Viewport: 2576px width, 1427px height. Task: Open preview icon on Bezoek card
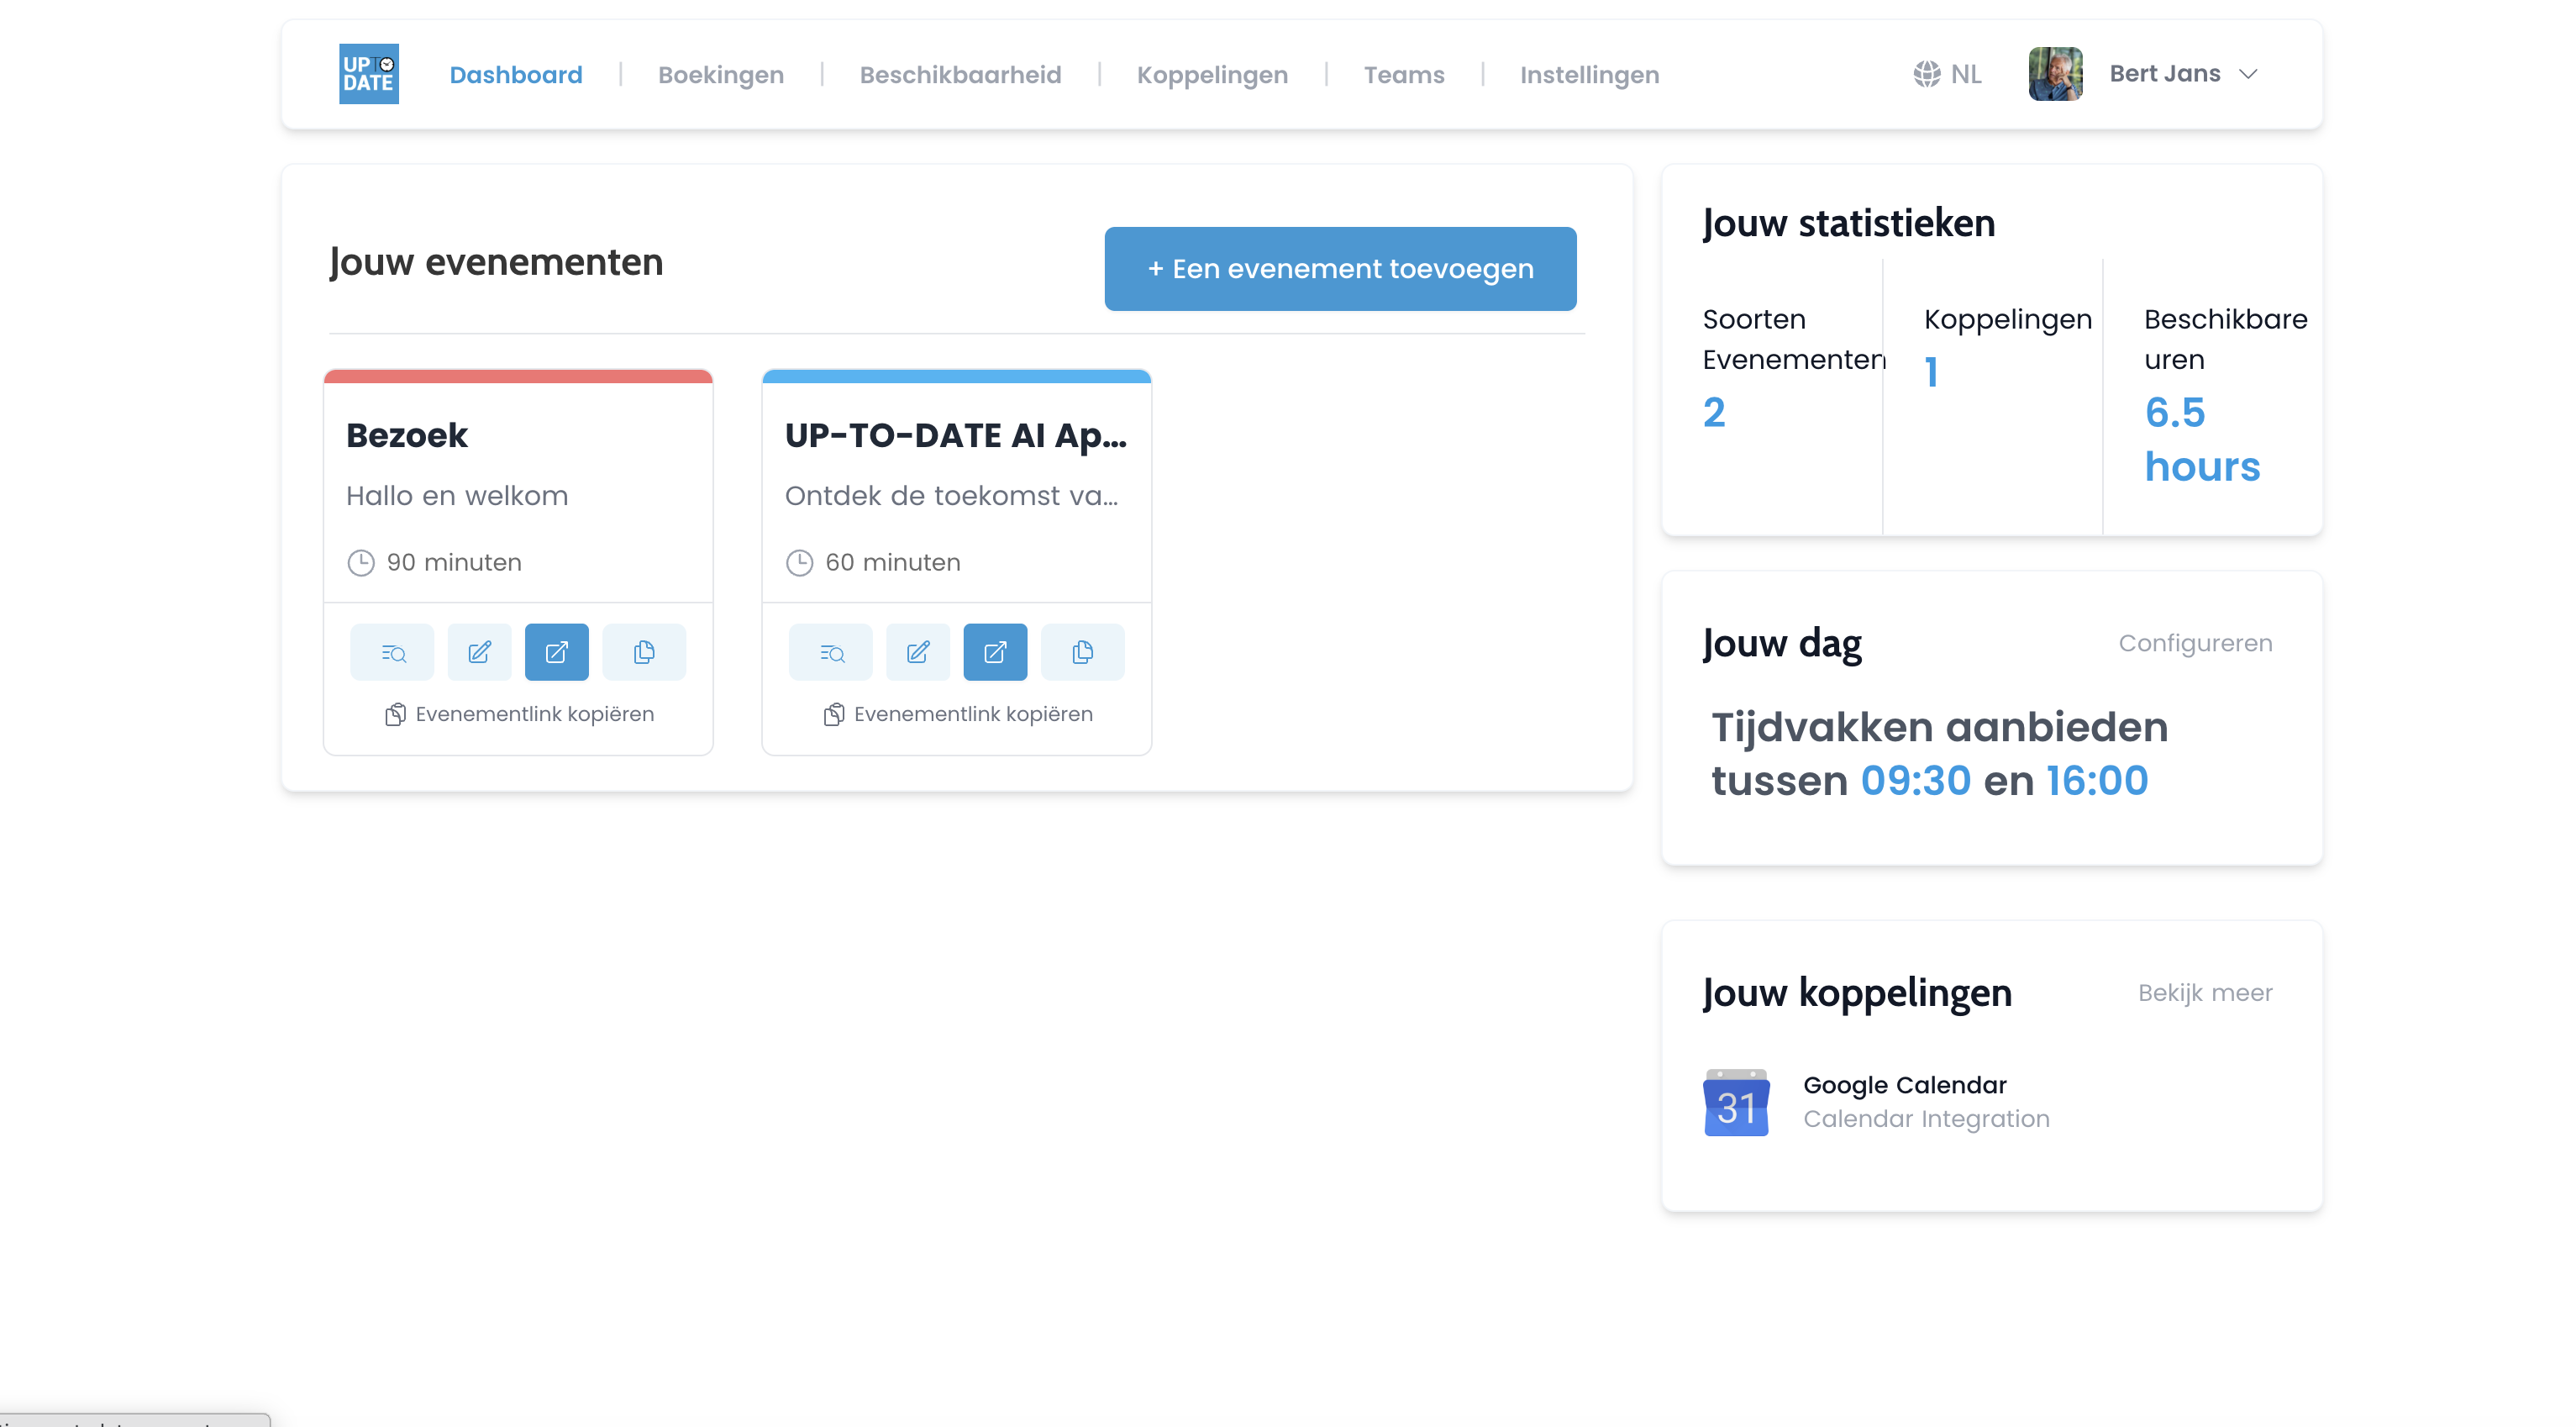tap(392, 652)
